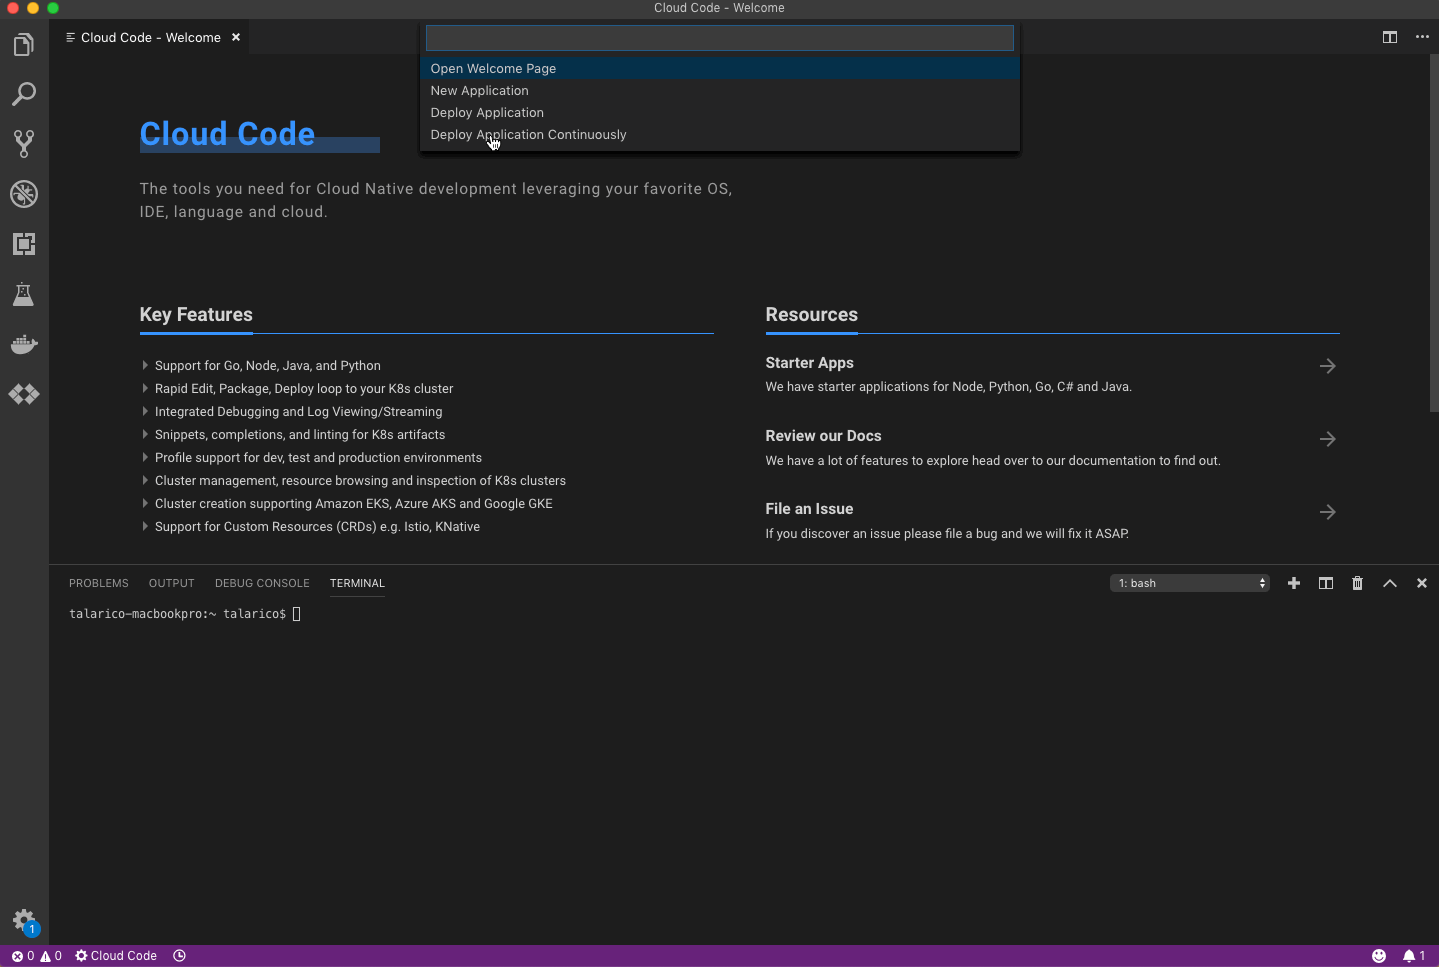Click the command palette input field
1439x967 pixels.
(719, 37)
